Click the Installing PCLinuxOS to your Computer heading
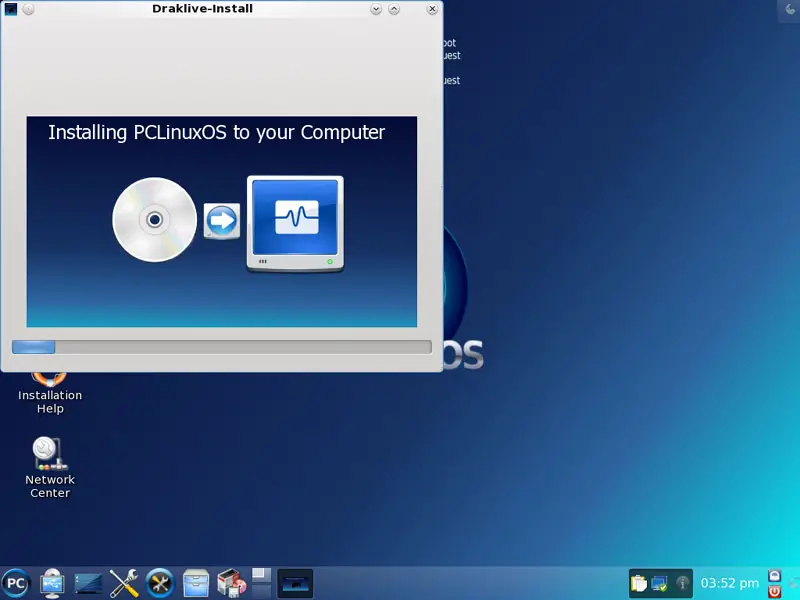 click(x=216, y=133)
